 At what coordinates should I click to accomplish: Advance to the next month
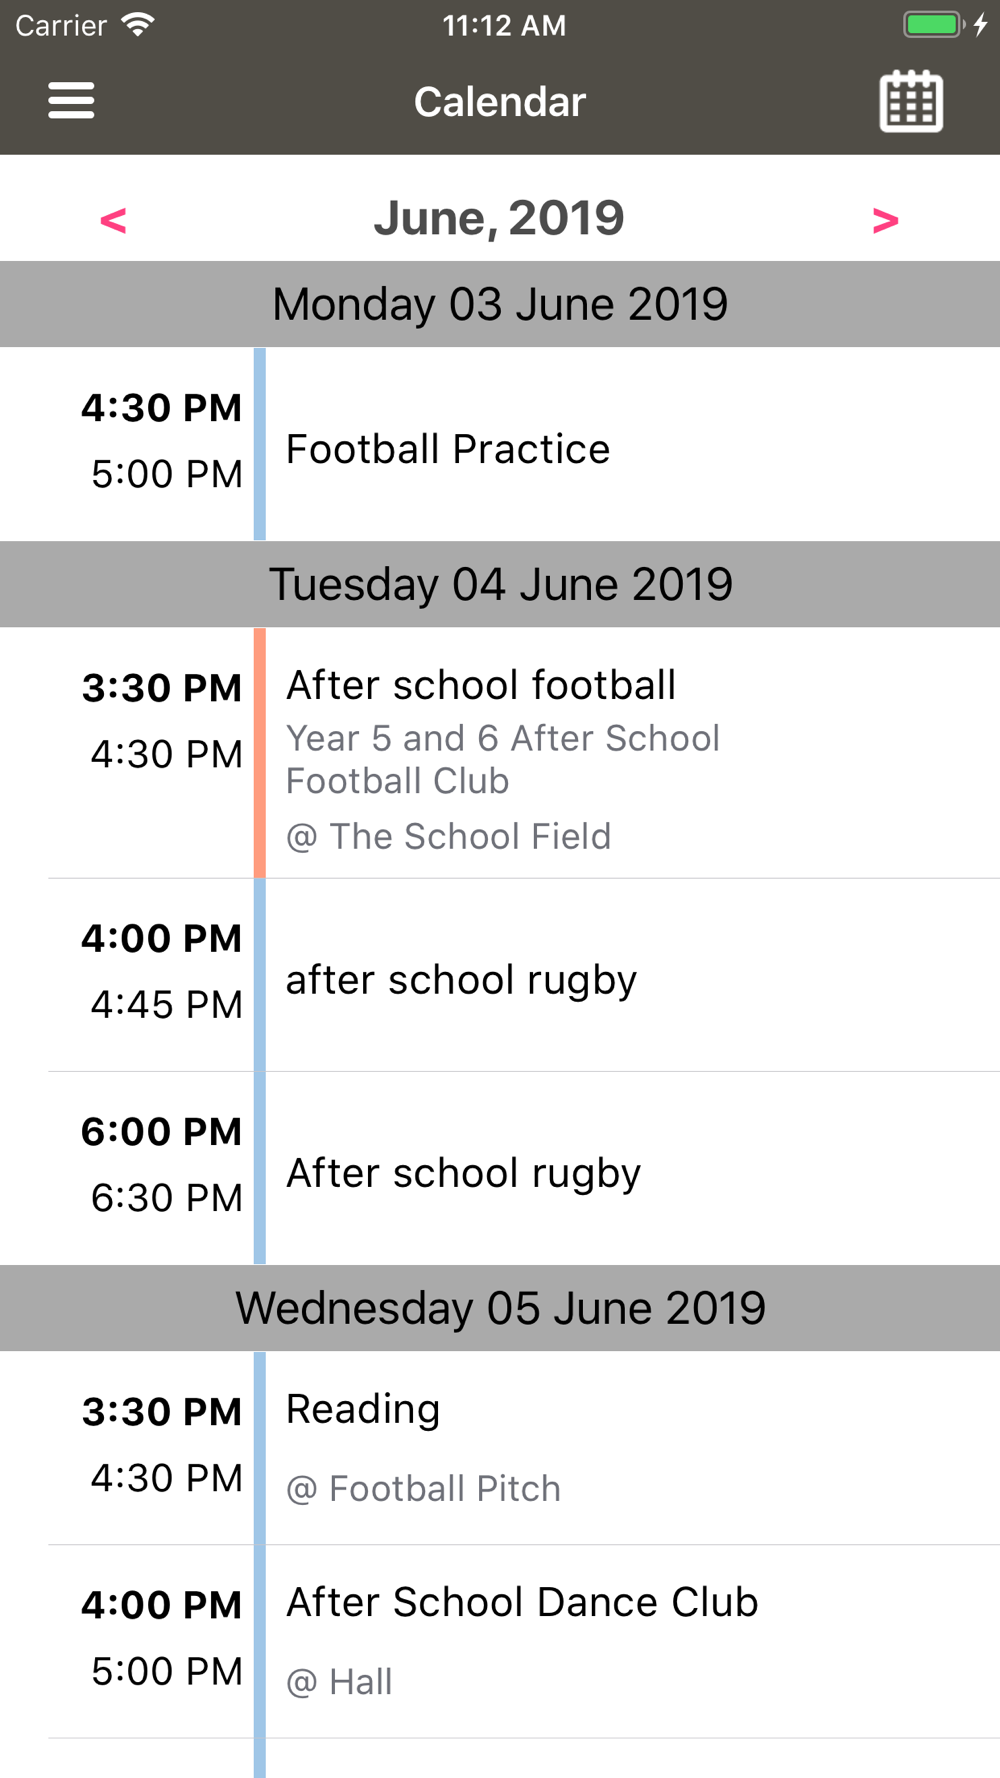click(x=885, y=220)
